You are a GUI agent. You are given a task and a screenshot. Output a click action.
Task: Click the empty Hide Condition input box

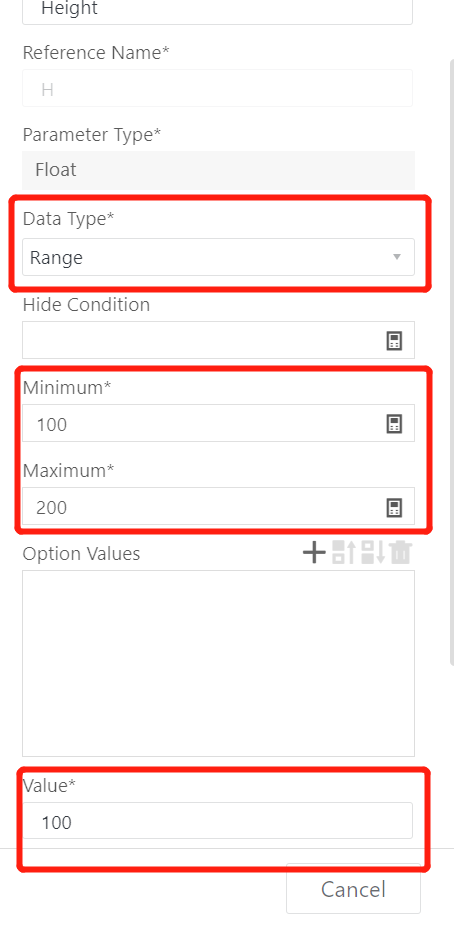pyautogui.click(x=218, y=340)
